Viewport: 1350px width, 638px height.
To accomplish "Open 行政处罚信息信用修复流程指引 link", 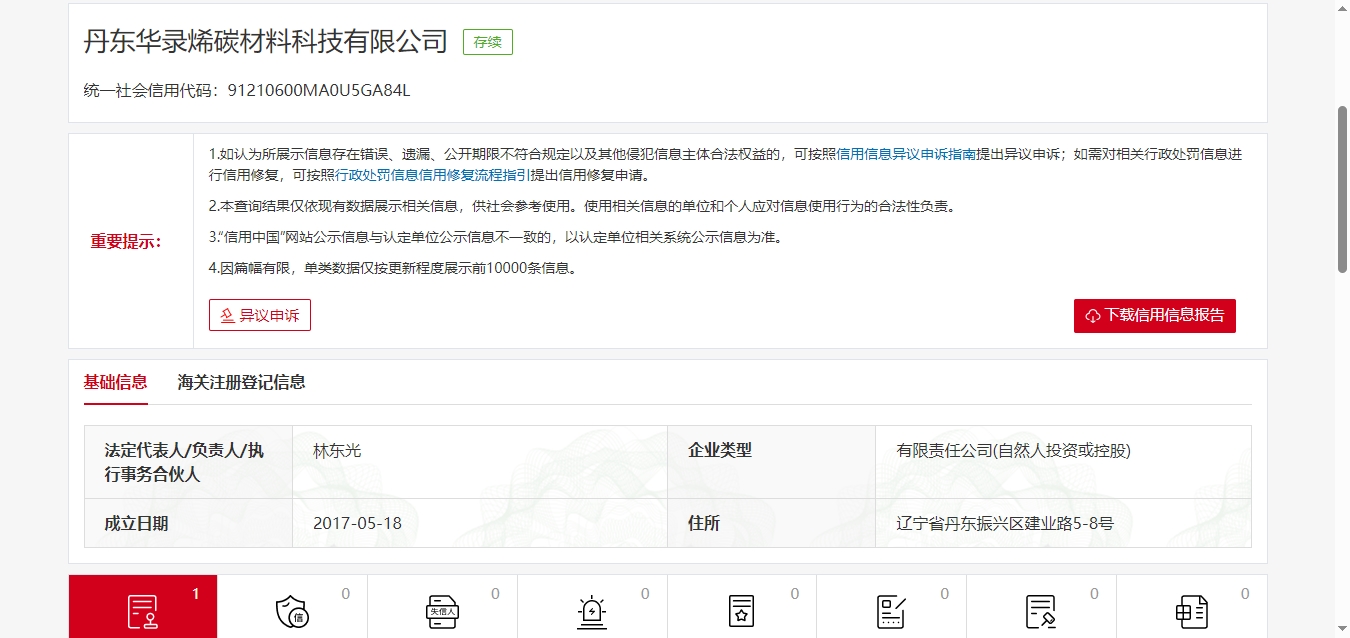I will pos(432,175).
